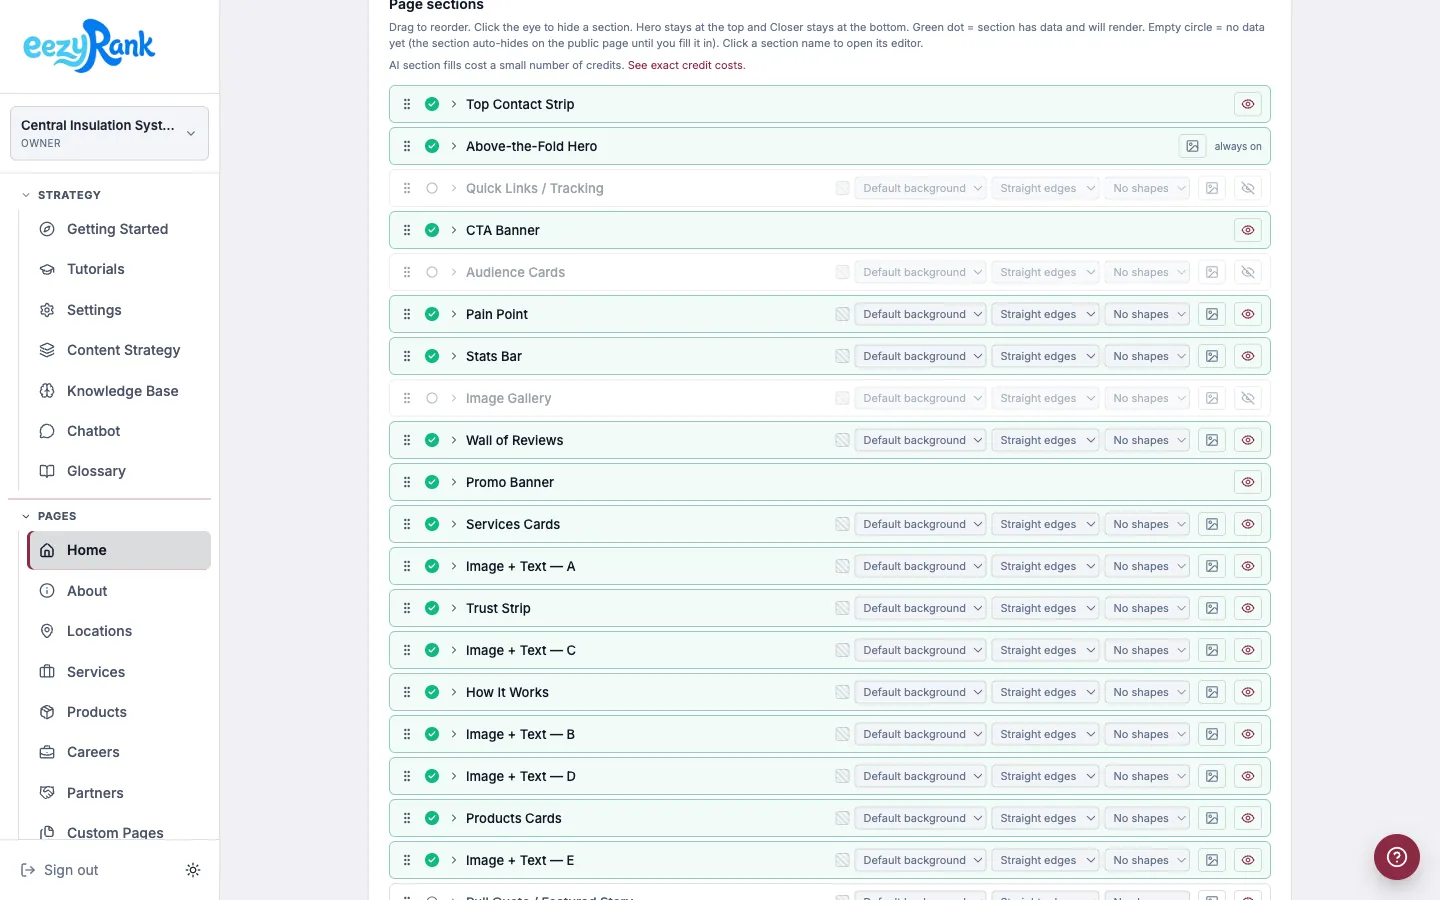Open Trust Strip Straight edges dropdown
1440x900 pixels.
tap(1045, 608)
